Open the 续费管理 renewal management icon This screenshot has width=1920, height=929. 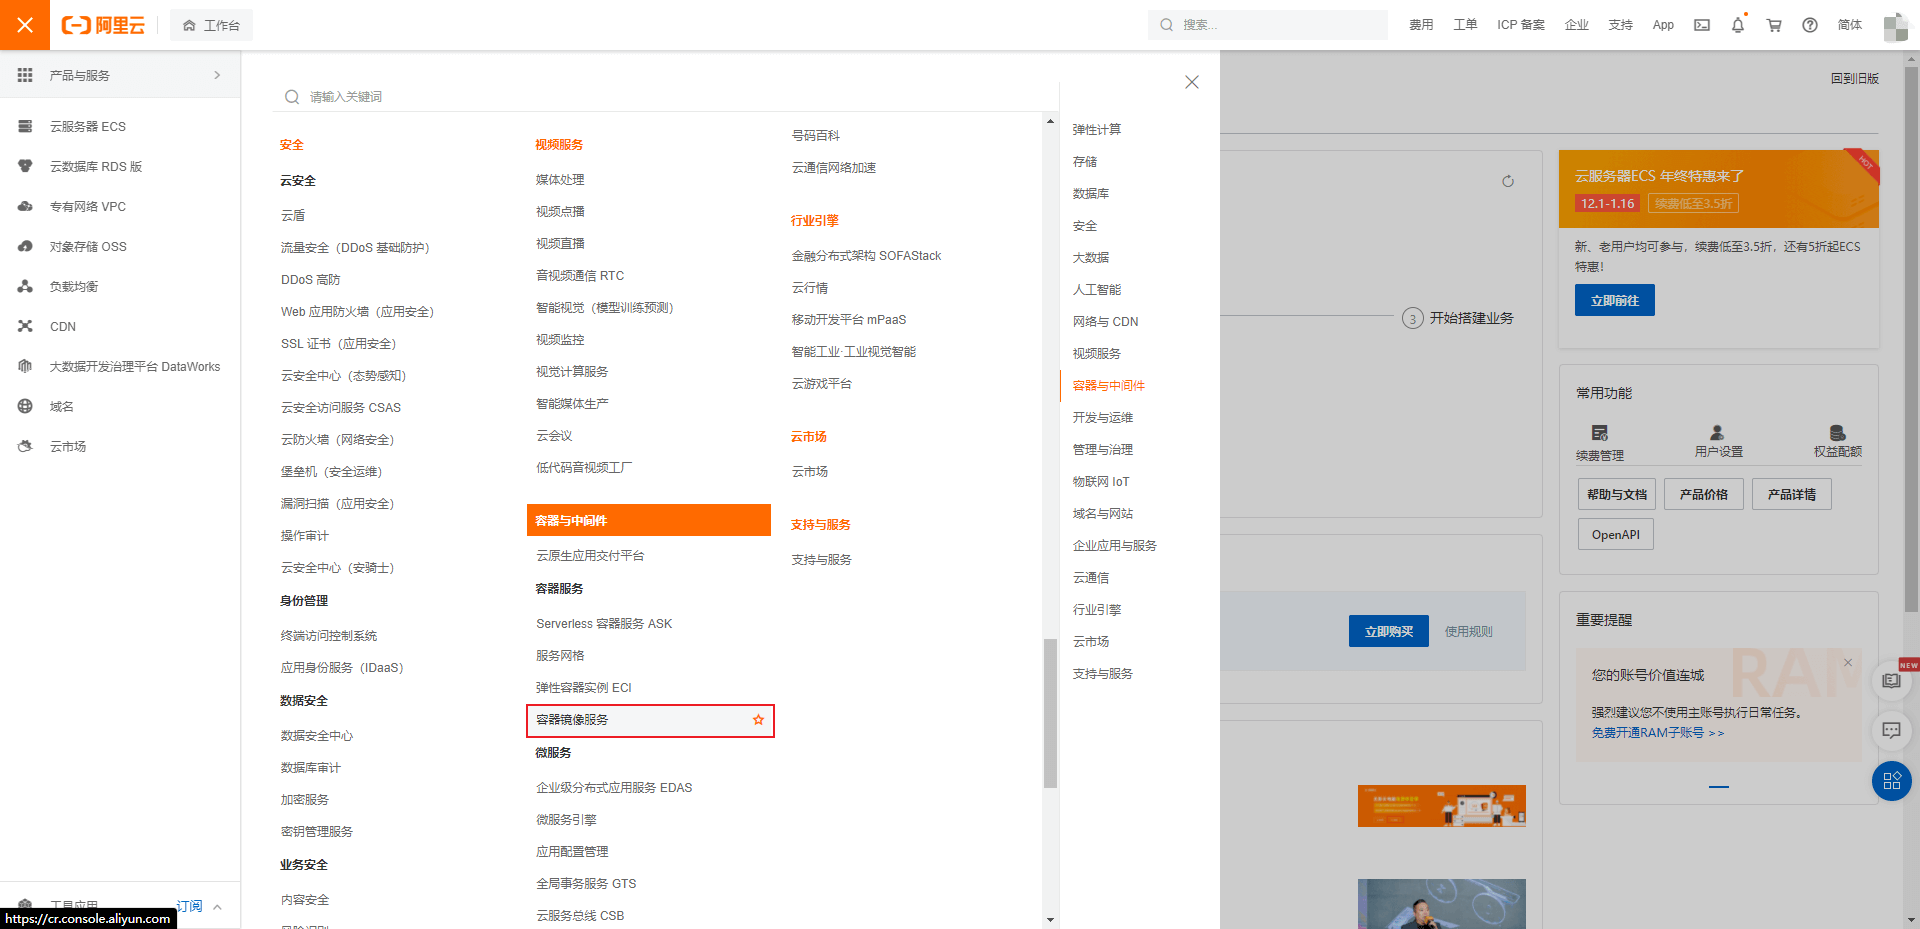(1600, 433)
